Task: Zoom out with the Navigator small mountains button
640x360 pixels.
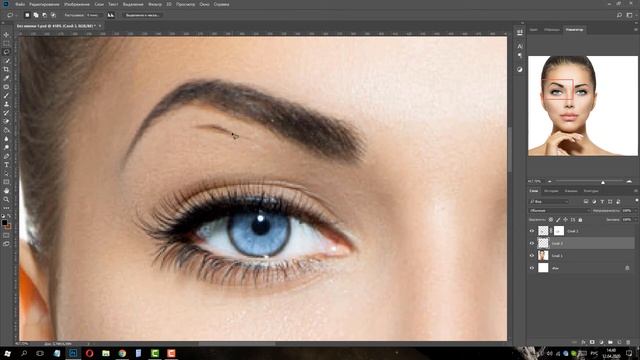Action: pos(550,181)
